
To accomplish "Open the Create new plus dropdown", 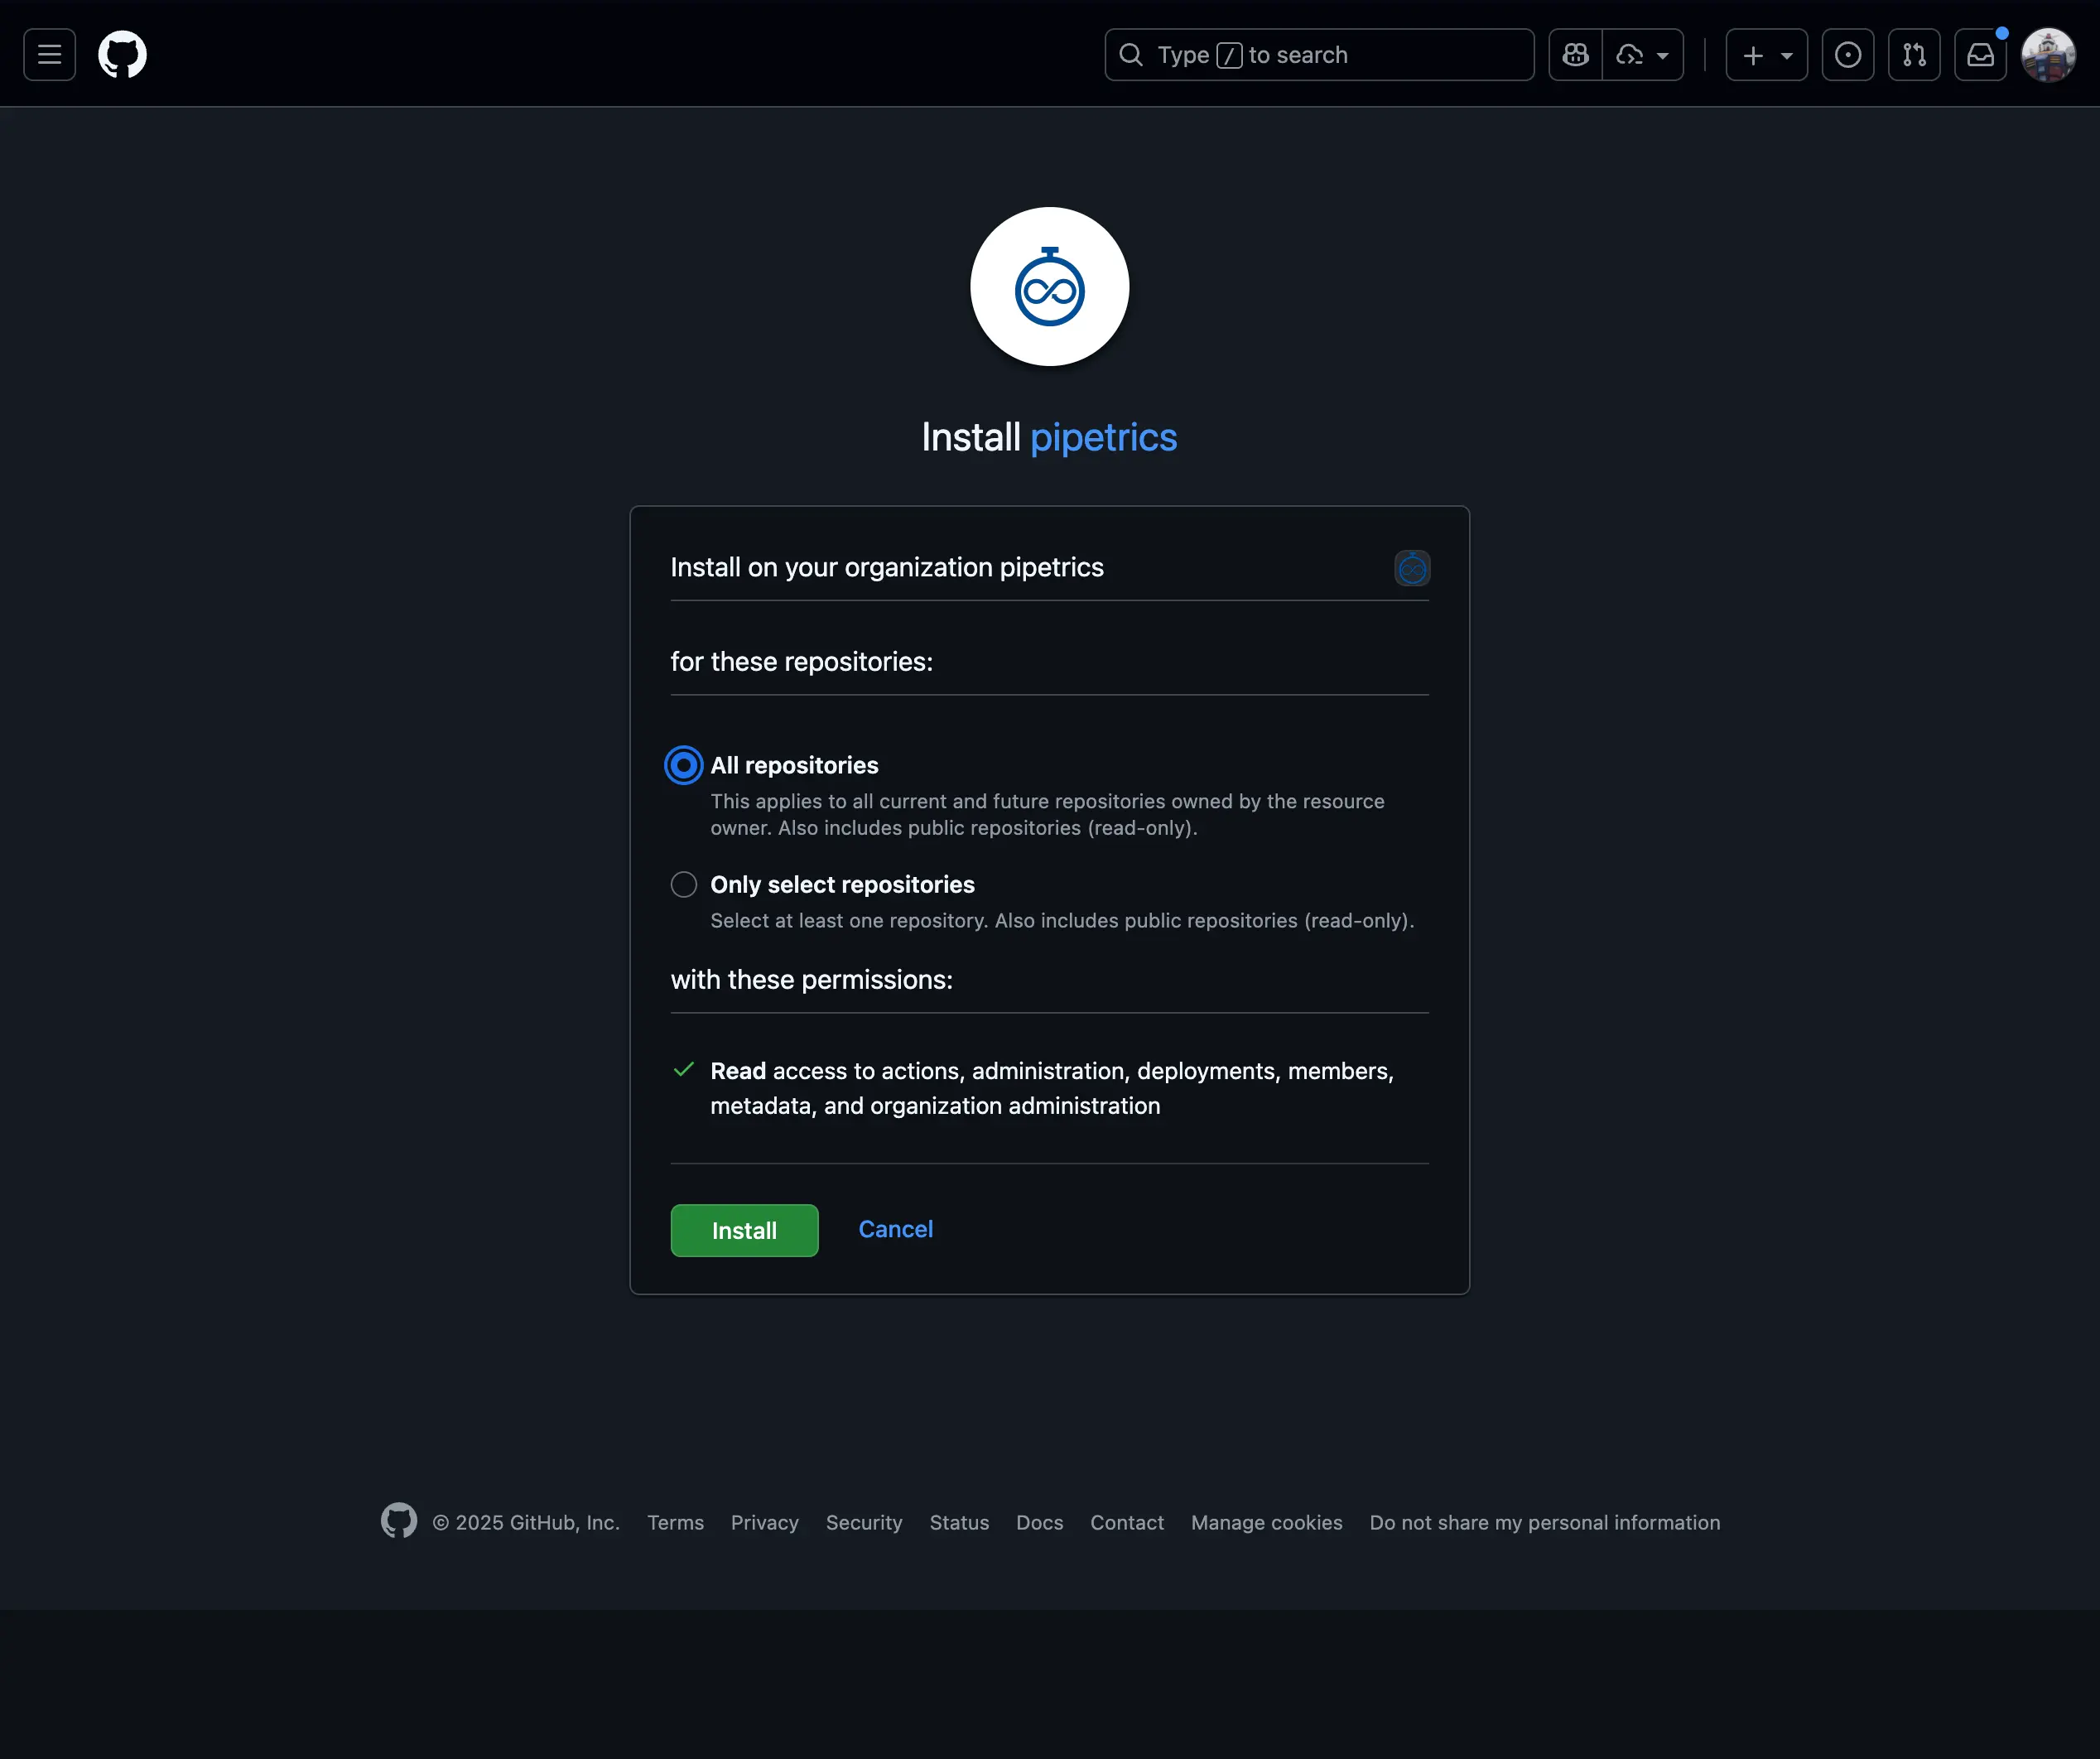I will coord(1765,55).
